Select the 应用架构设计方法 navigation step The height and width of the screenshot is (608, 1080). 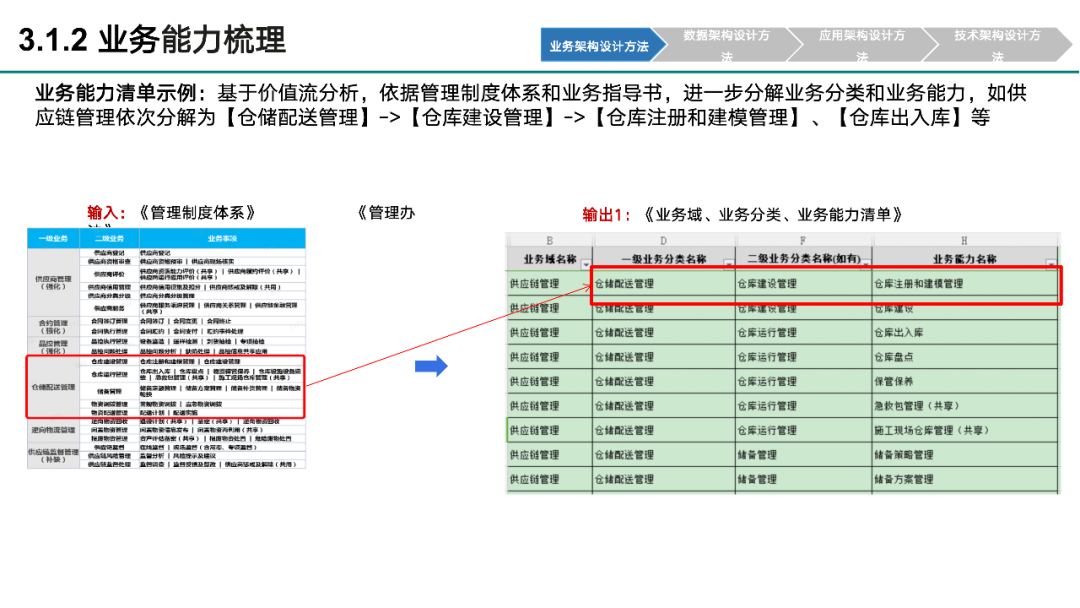[862, 45]
